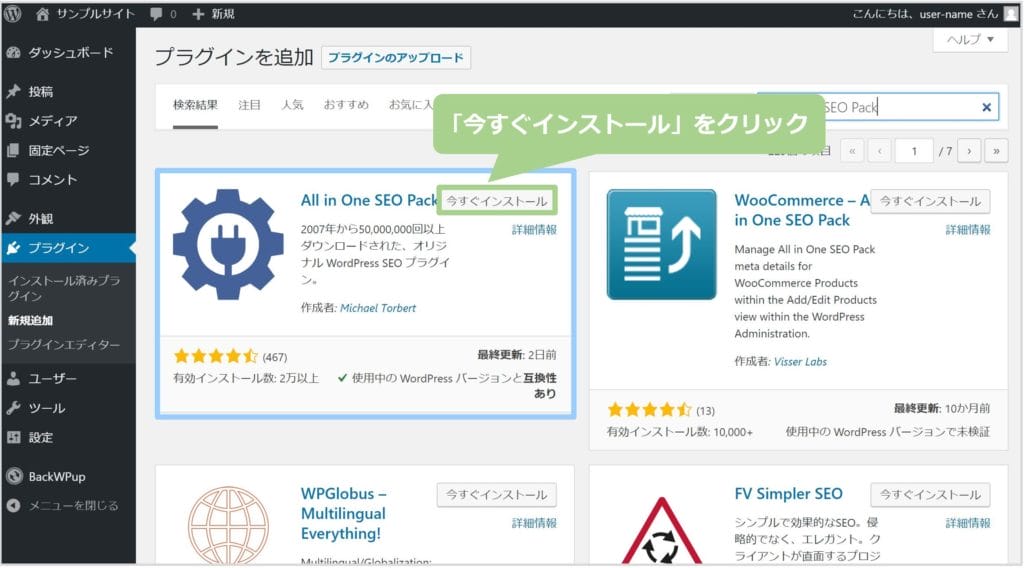Image resolution: width=1024 pixels, height=568 pixels.
Task: Go to last results page
Action: pyautogui.click(x=997, y=151)
